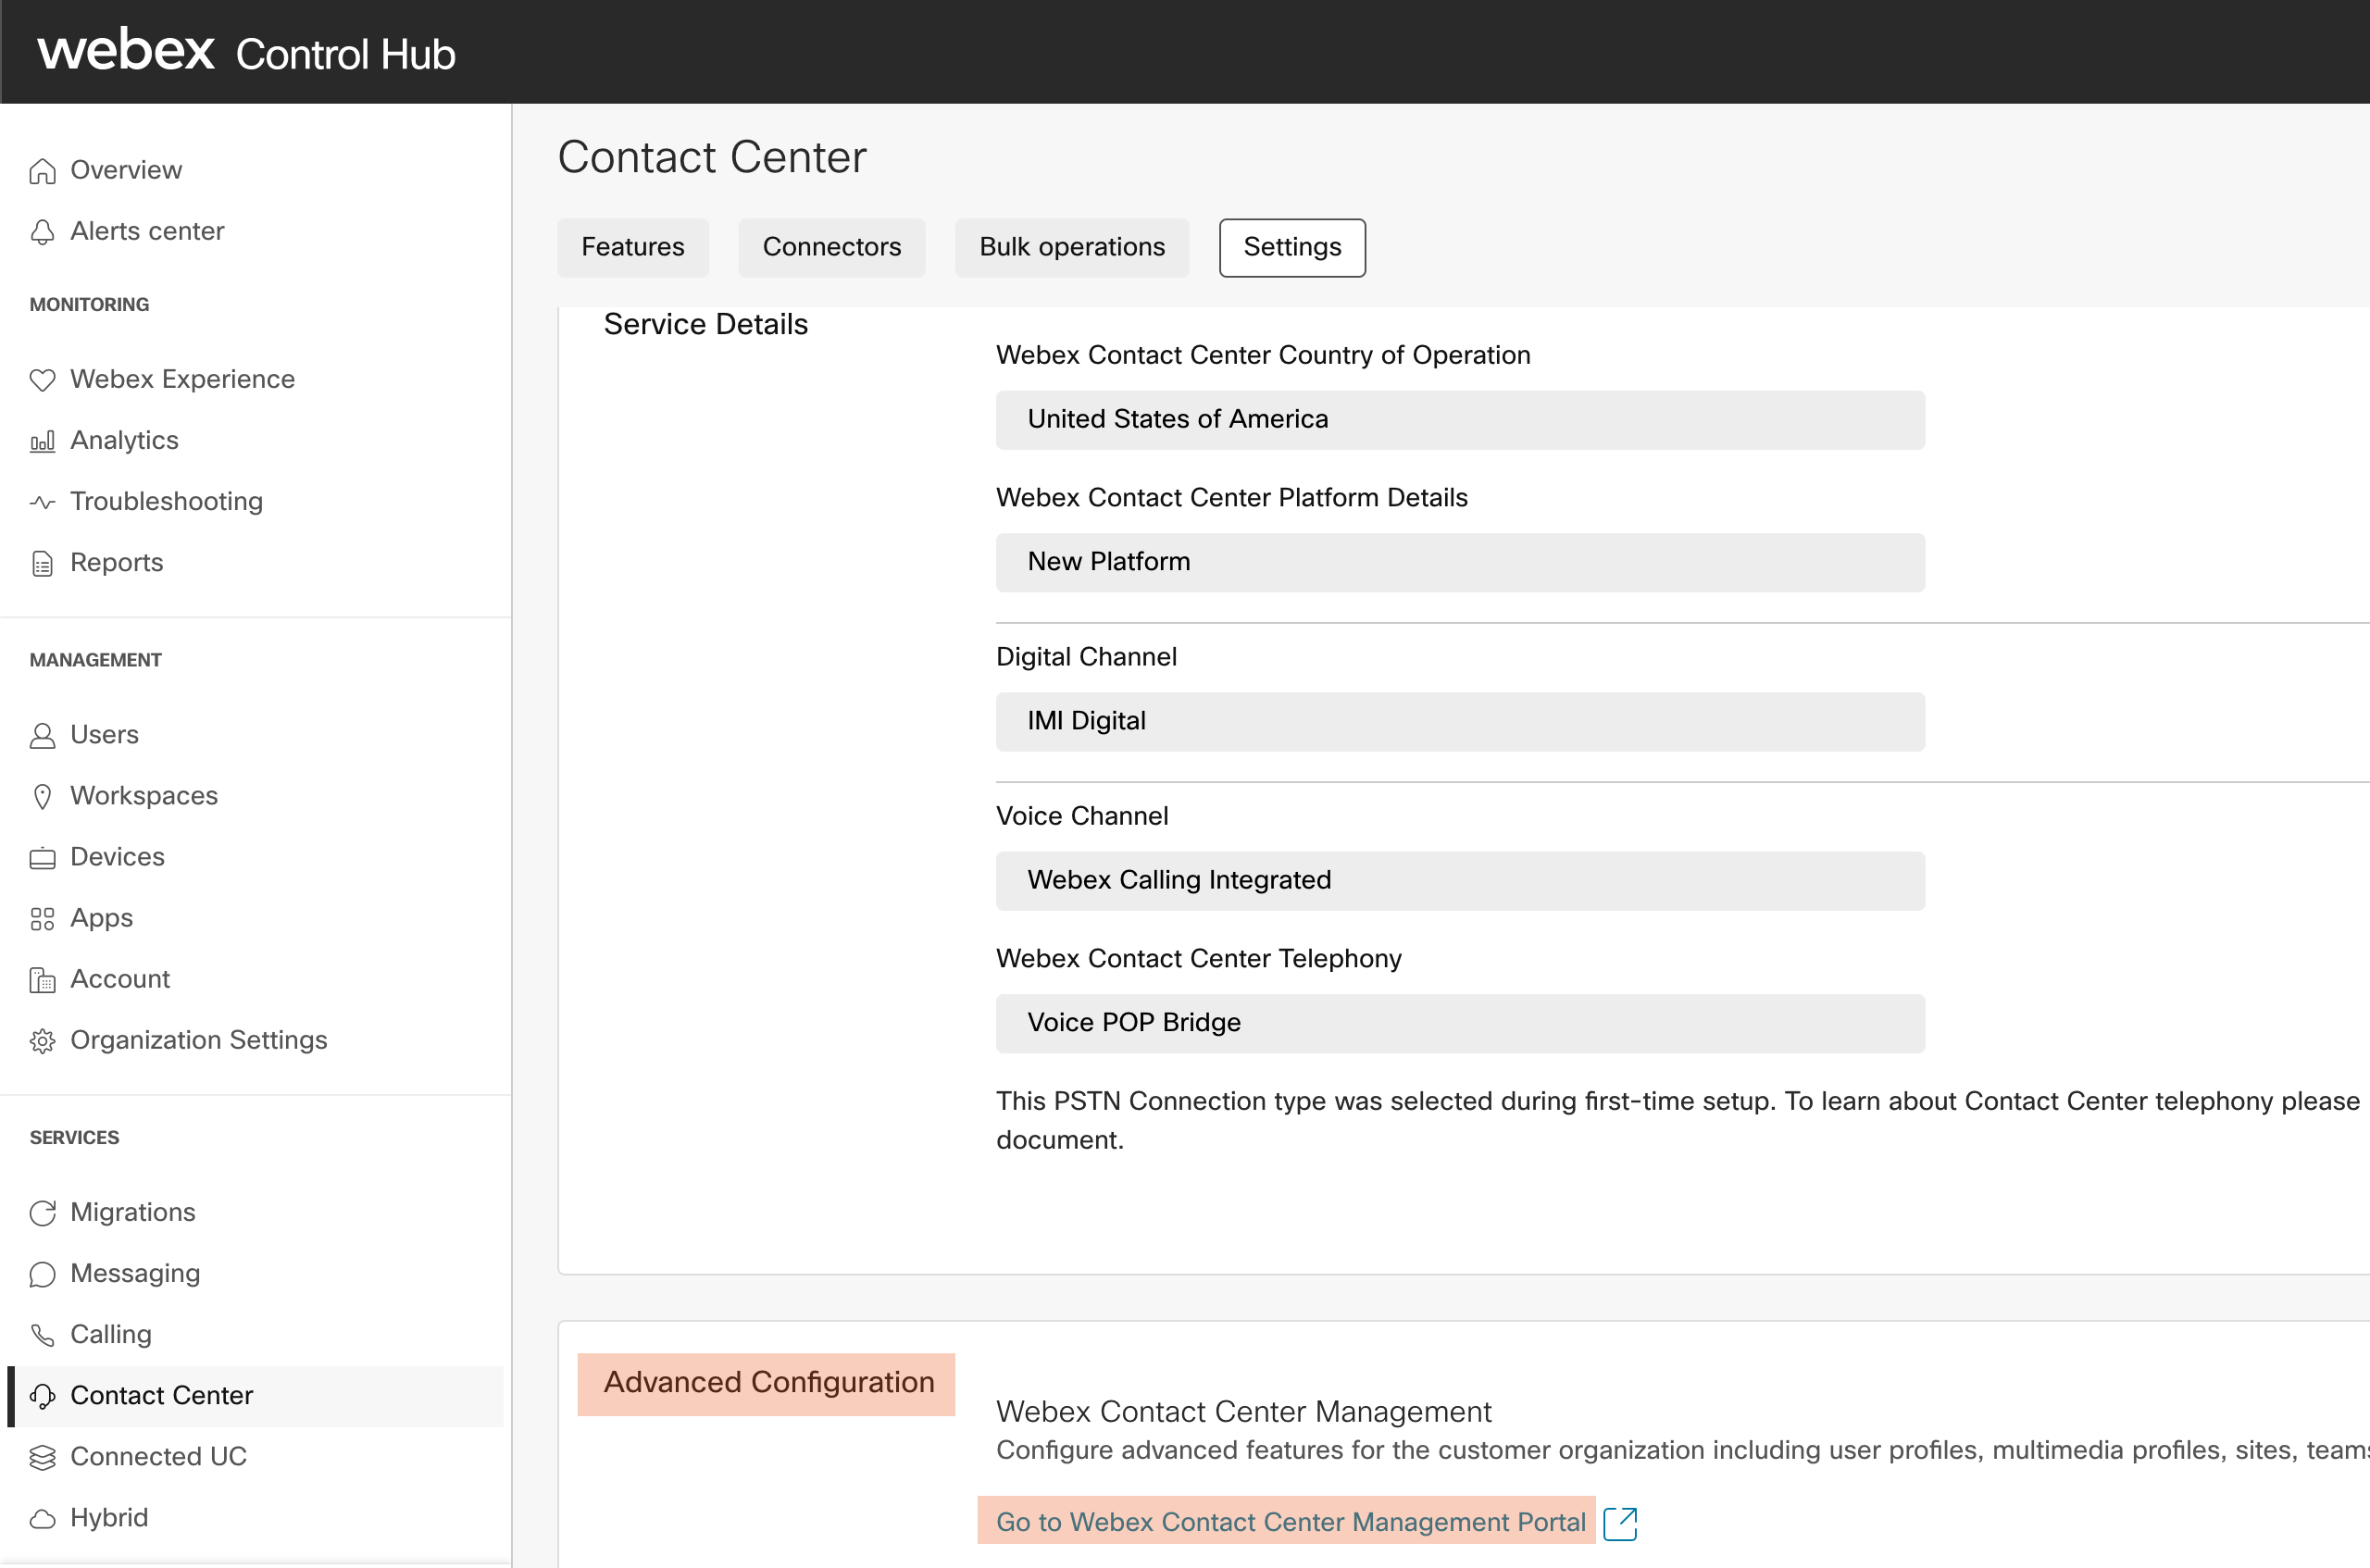Click the Workspaces location pin icon

pos(42,796)
